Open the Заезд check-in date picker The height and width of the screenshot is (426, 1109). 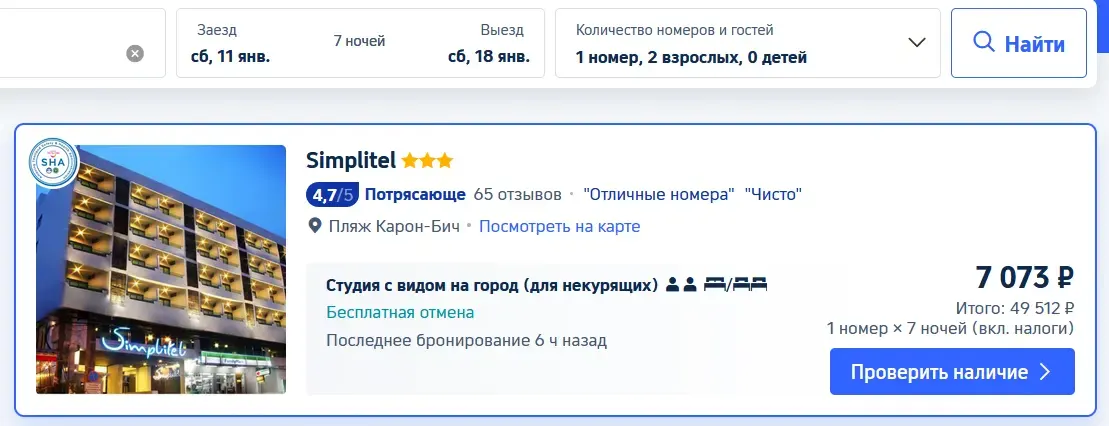click(x=231, y=43)
